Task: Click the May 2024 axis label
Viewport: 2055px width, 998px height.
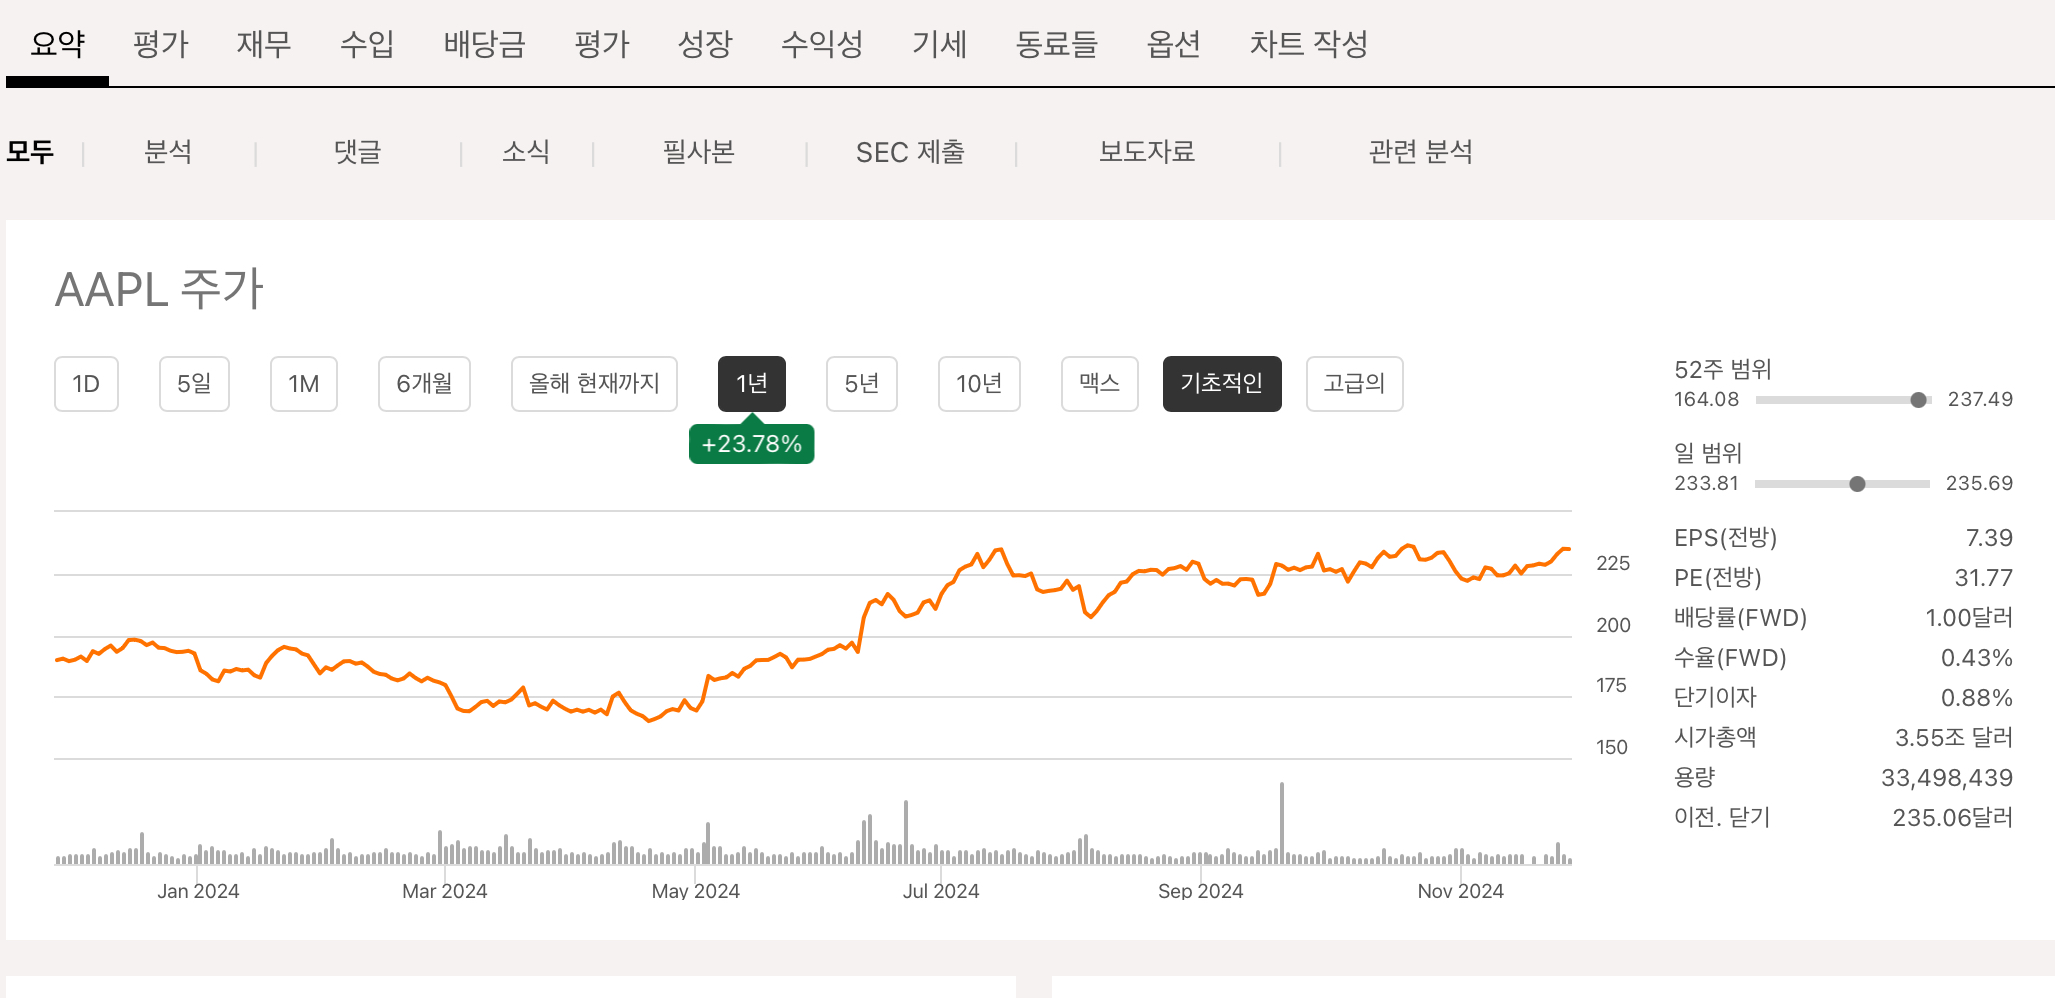Action: tap(696, 891)
